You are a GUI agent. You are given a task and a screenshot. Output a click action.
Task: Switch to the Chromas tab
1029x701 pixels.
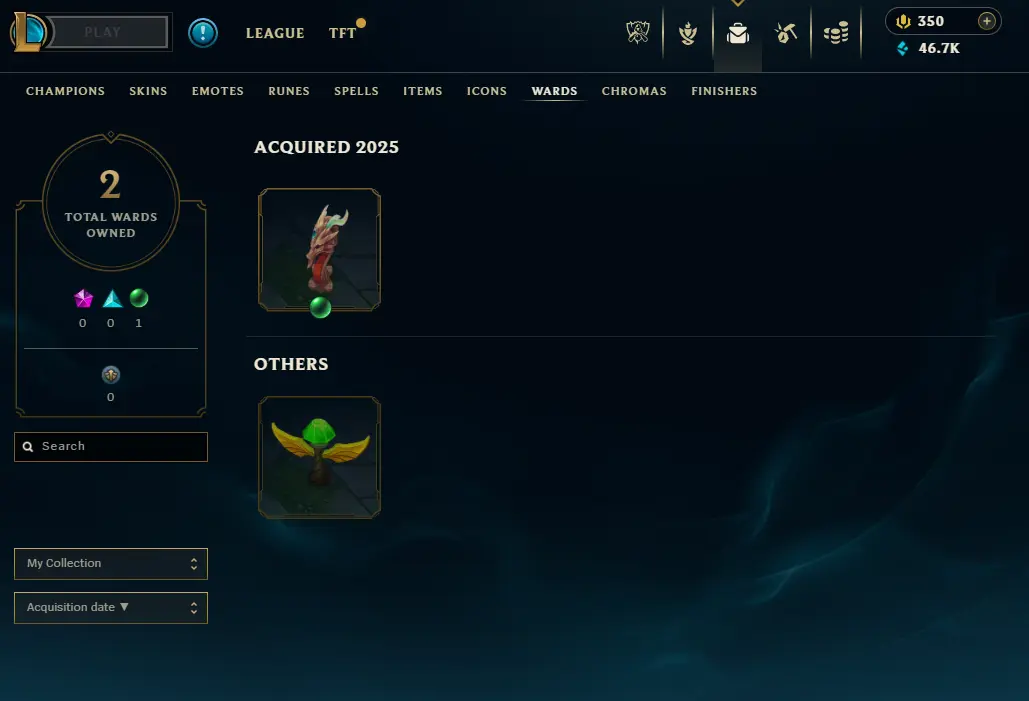[634, 91]
